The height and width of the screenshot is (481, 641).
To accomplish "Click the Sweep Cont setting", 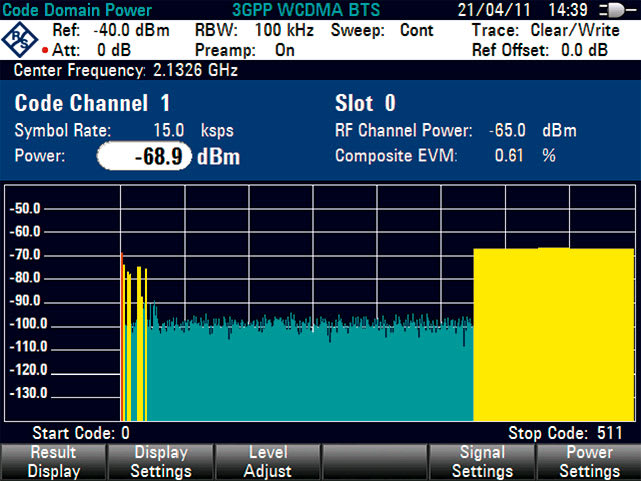I will pos(382,31).
